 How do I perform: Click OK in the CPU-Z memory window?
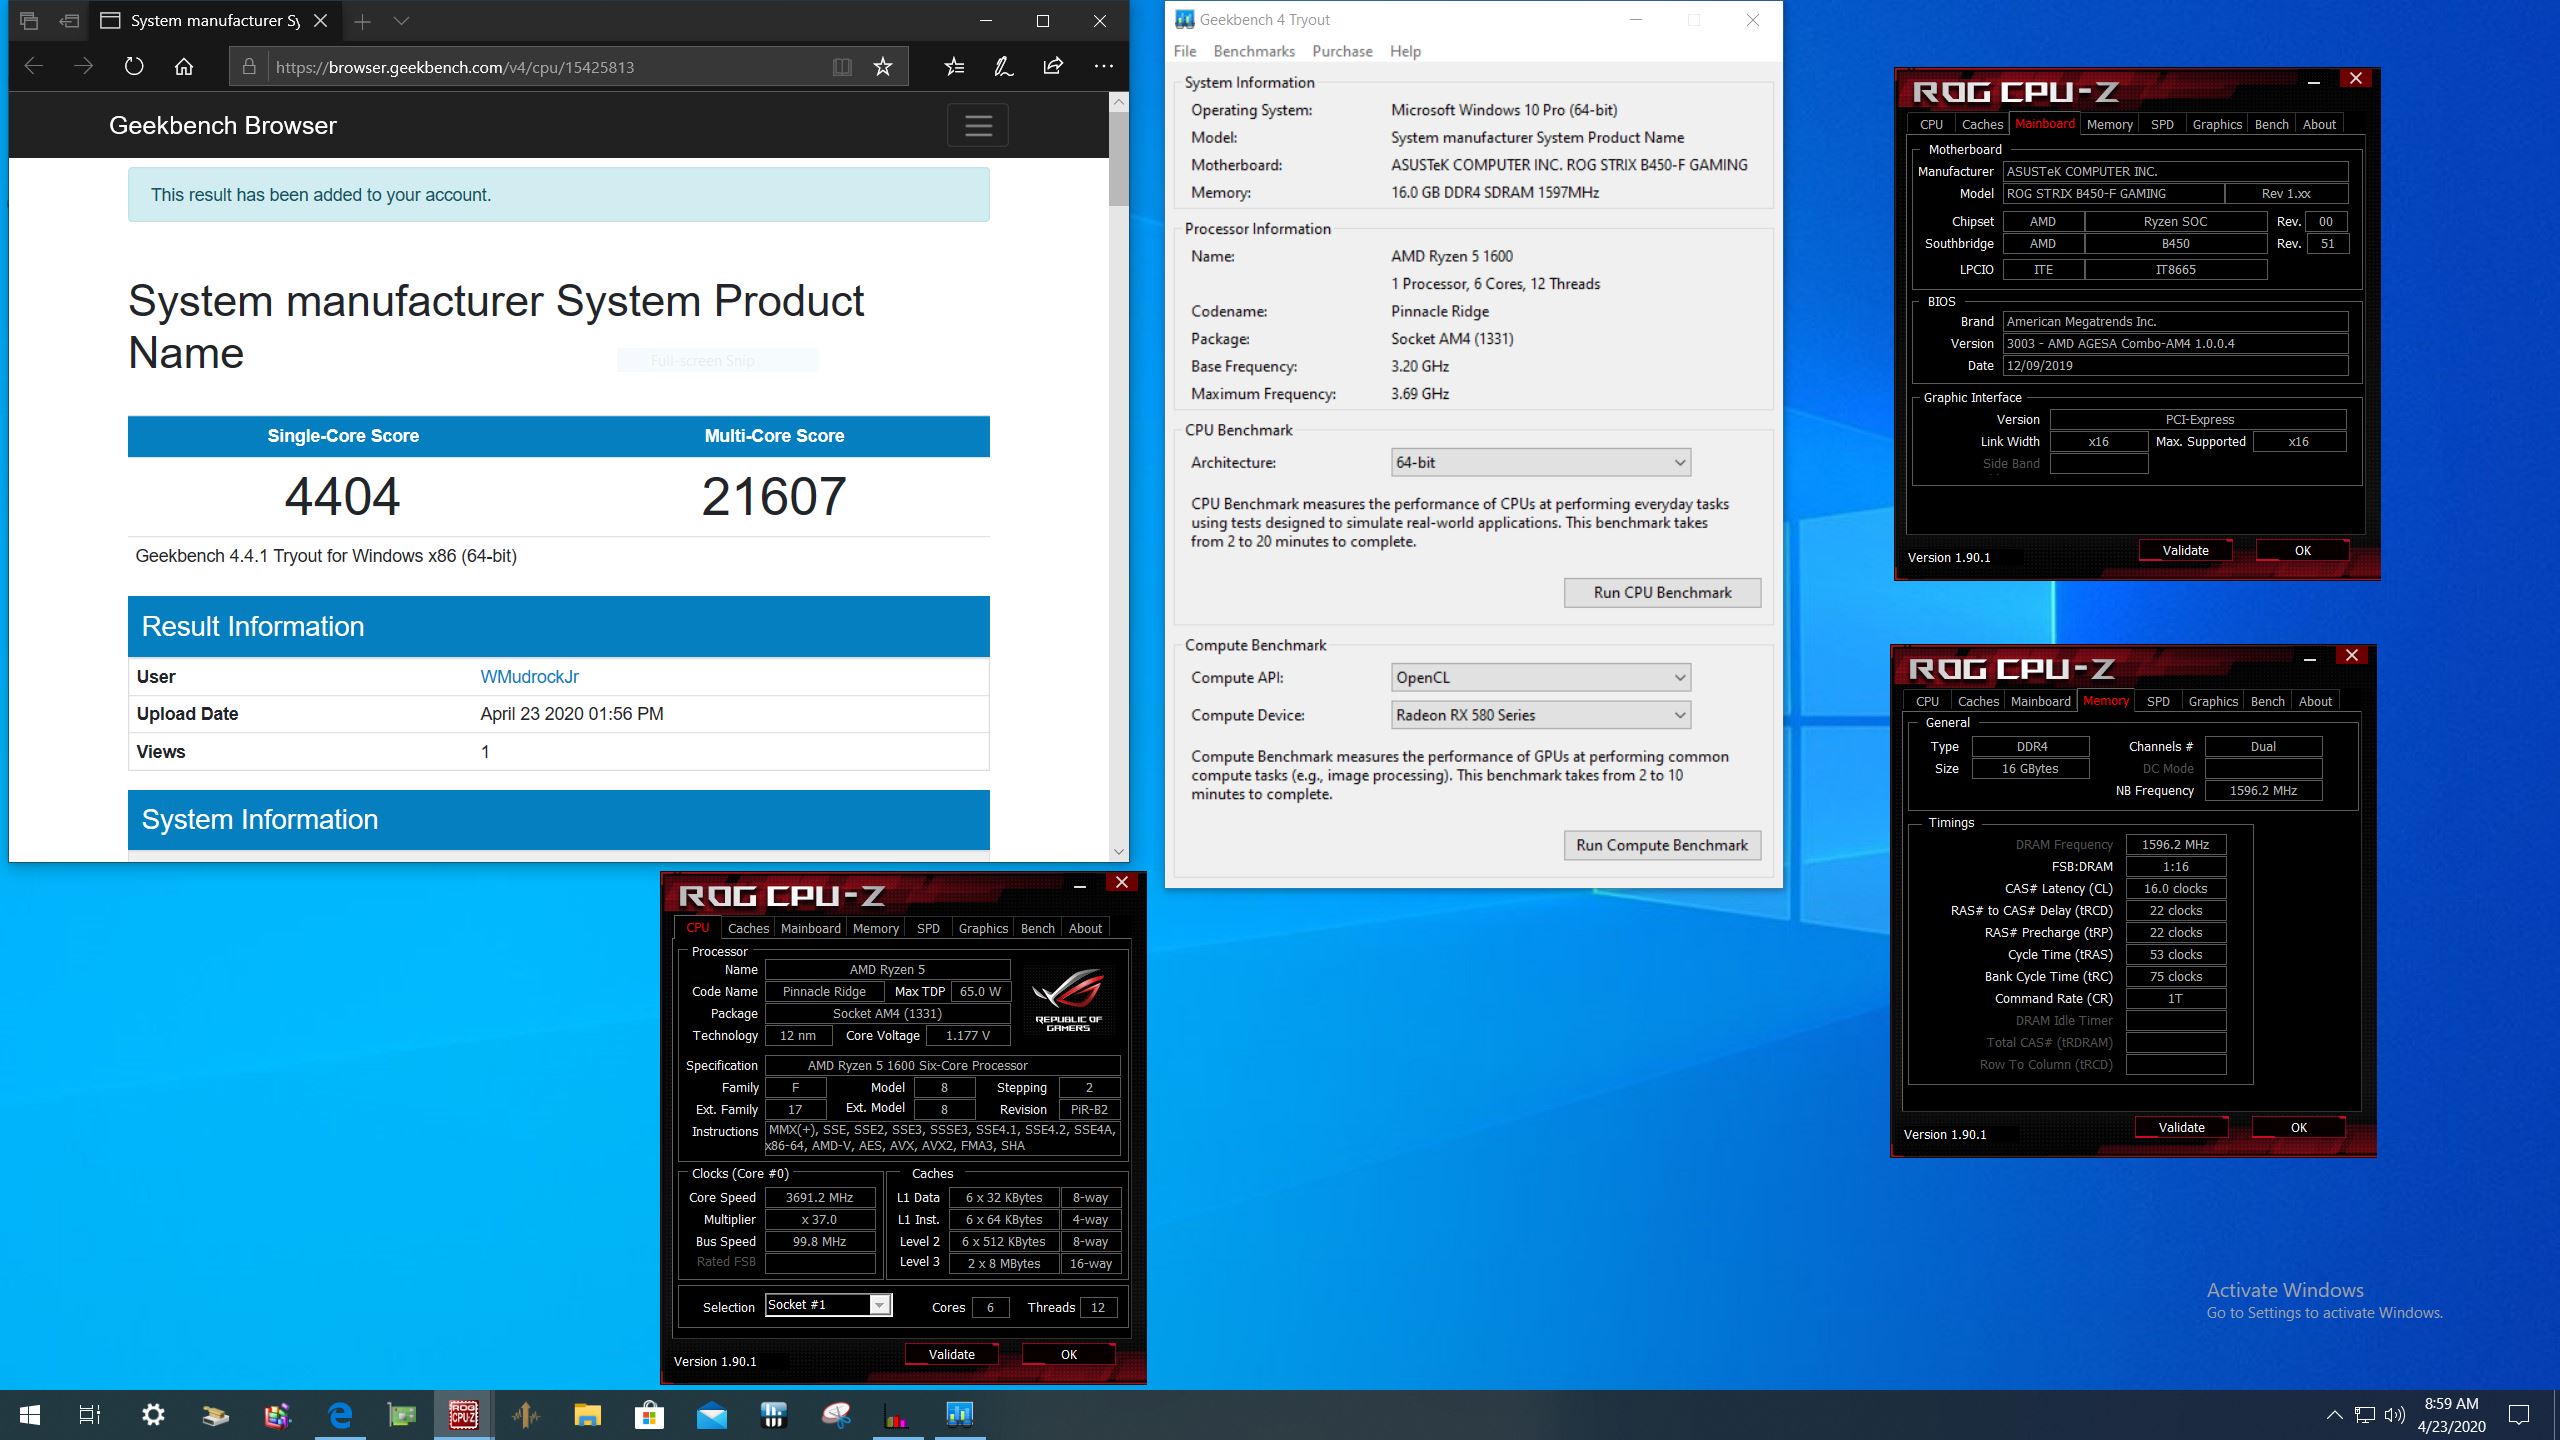click(x=2298, y=1127)
